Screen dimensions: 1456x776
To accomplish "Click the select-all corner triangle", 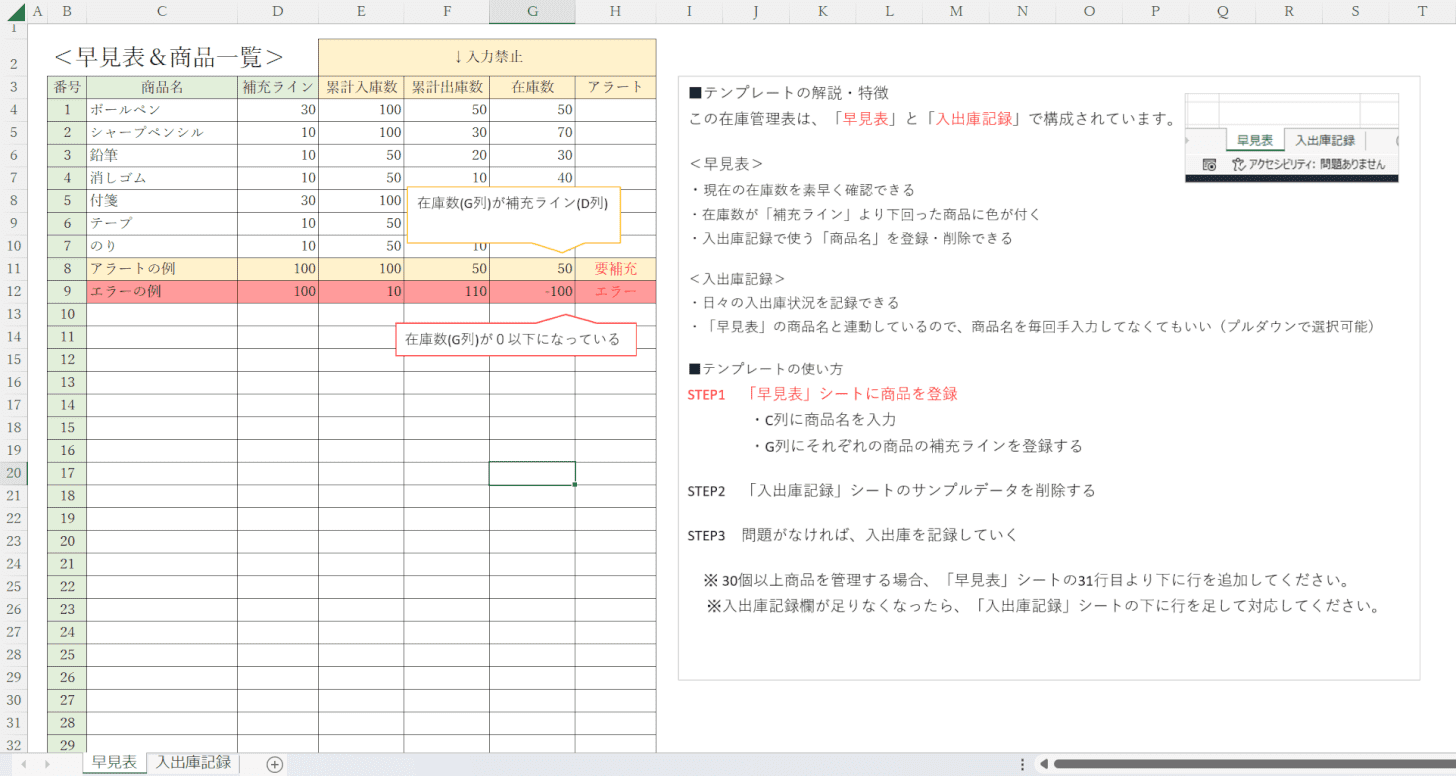I will [x=14, y=12].
